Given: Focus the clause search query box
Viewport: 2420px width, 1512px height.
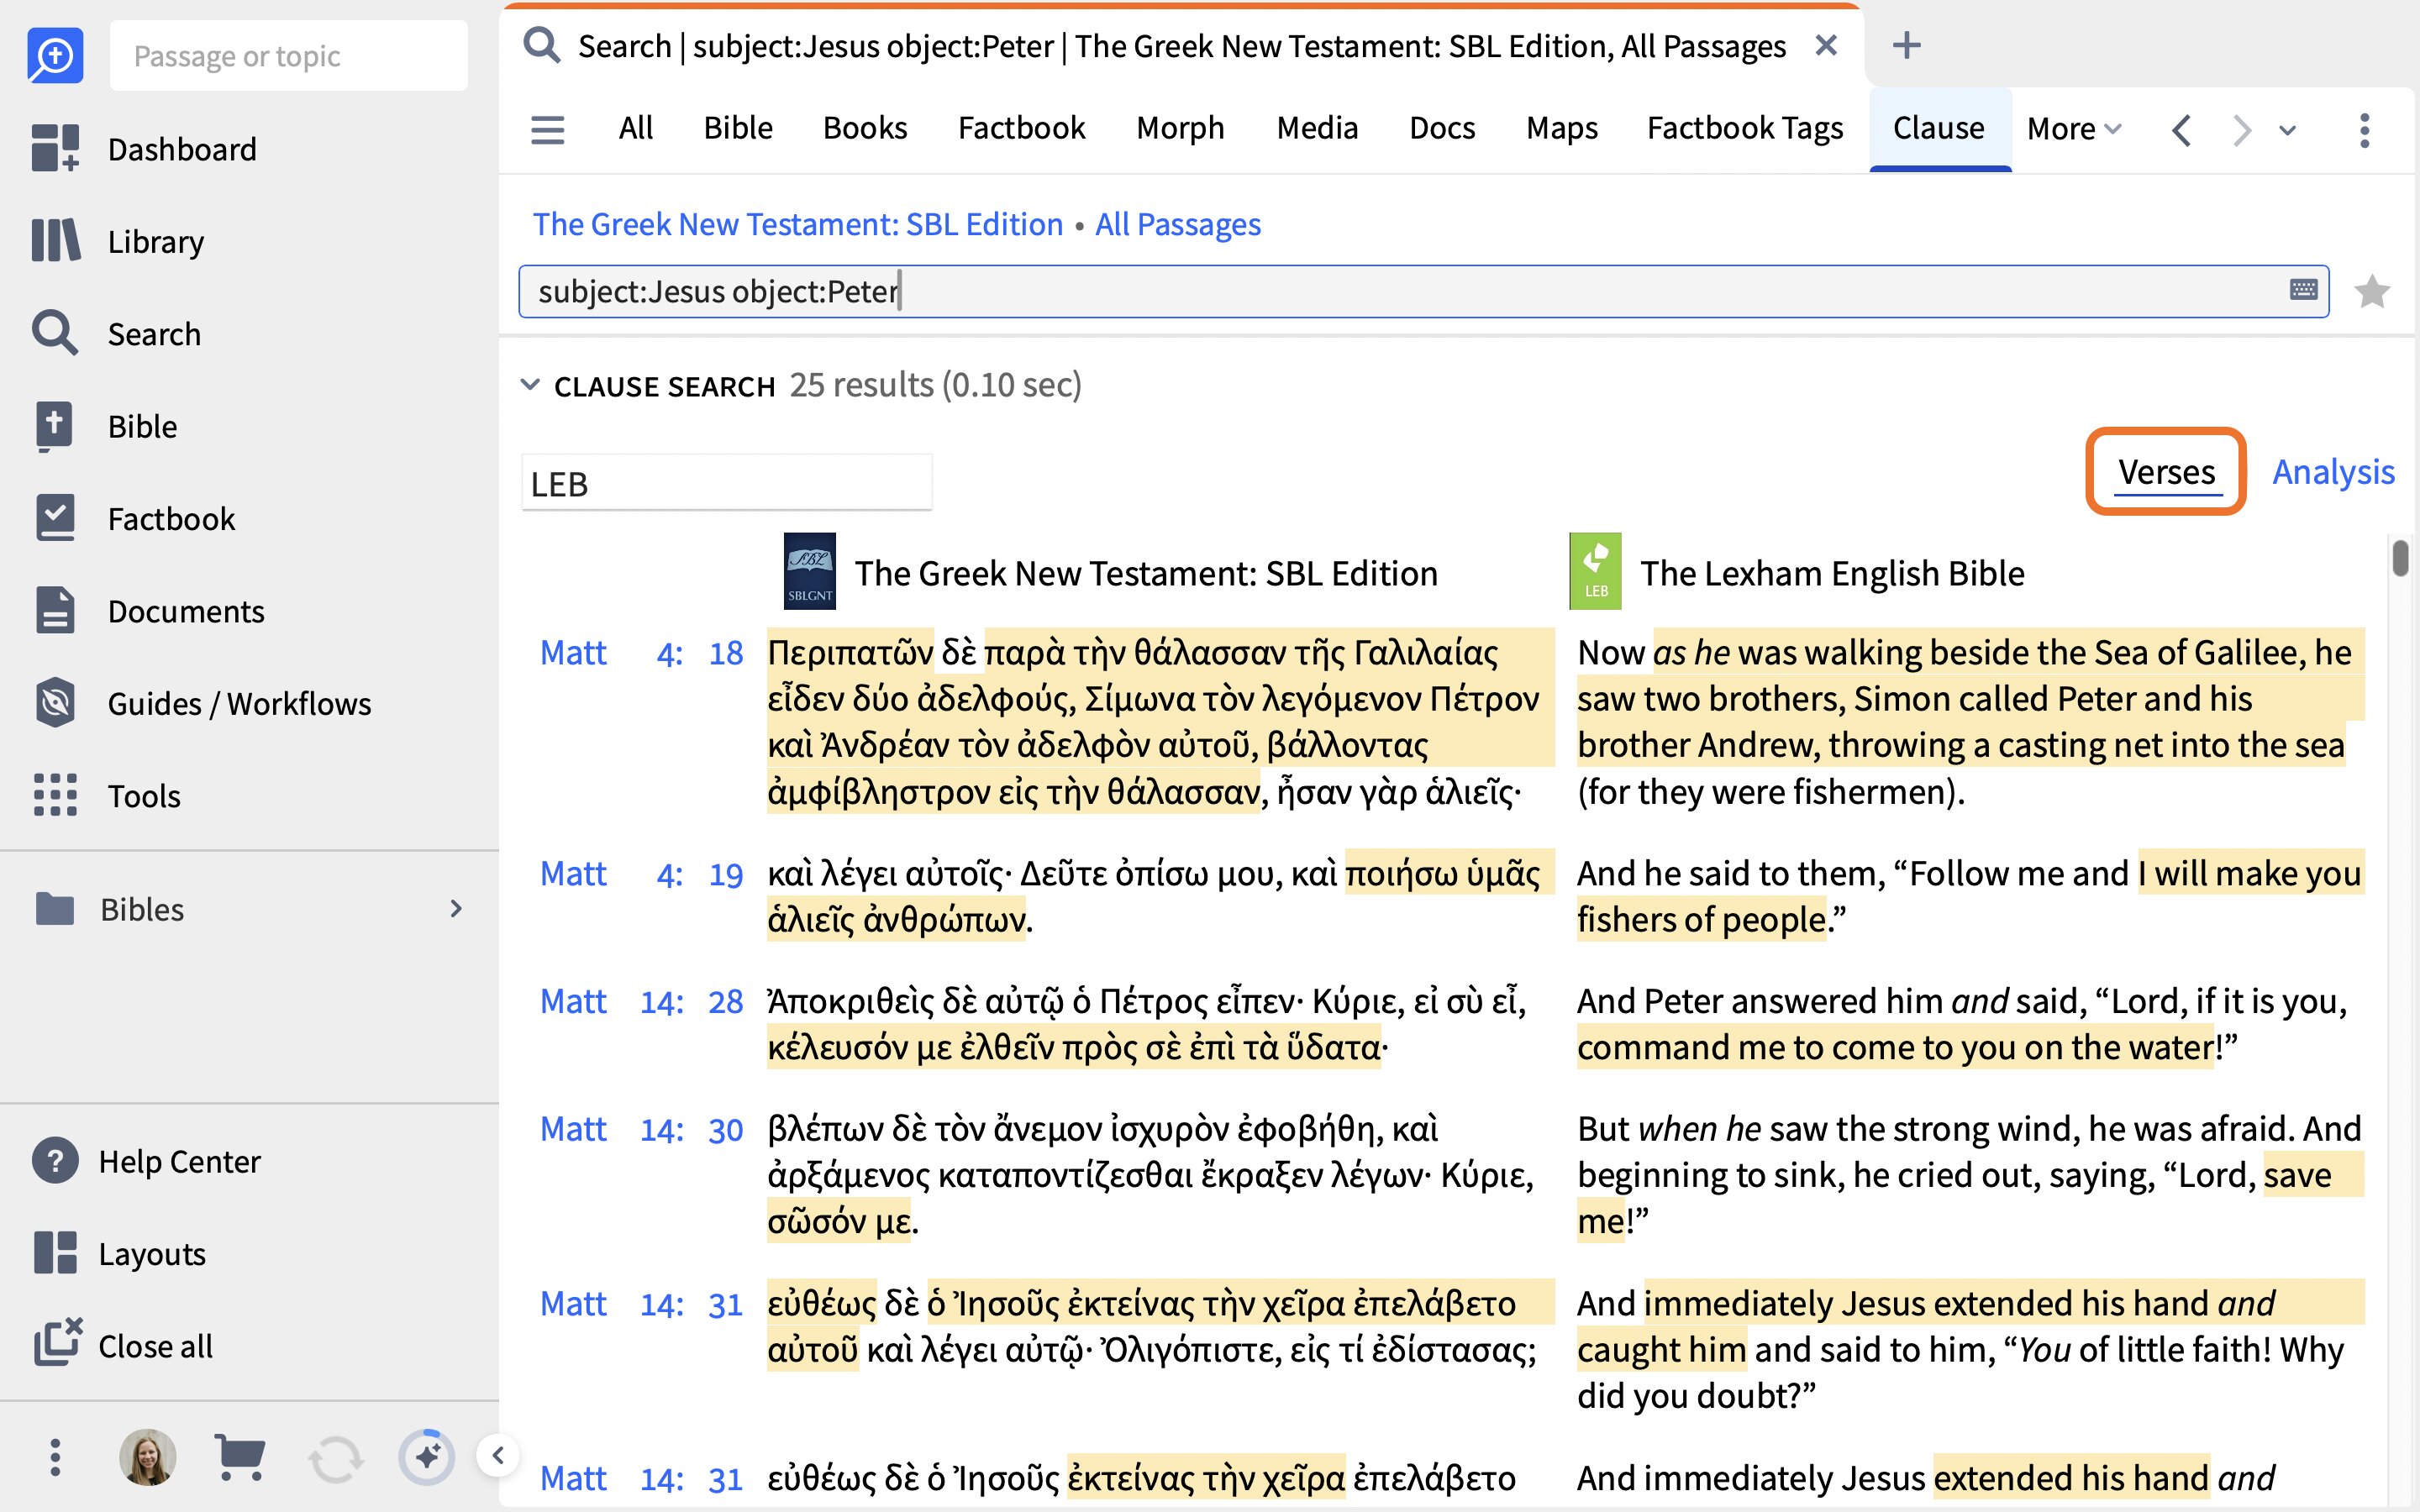Looking at the screenshot, I should click(x=1423, y=291).
